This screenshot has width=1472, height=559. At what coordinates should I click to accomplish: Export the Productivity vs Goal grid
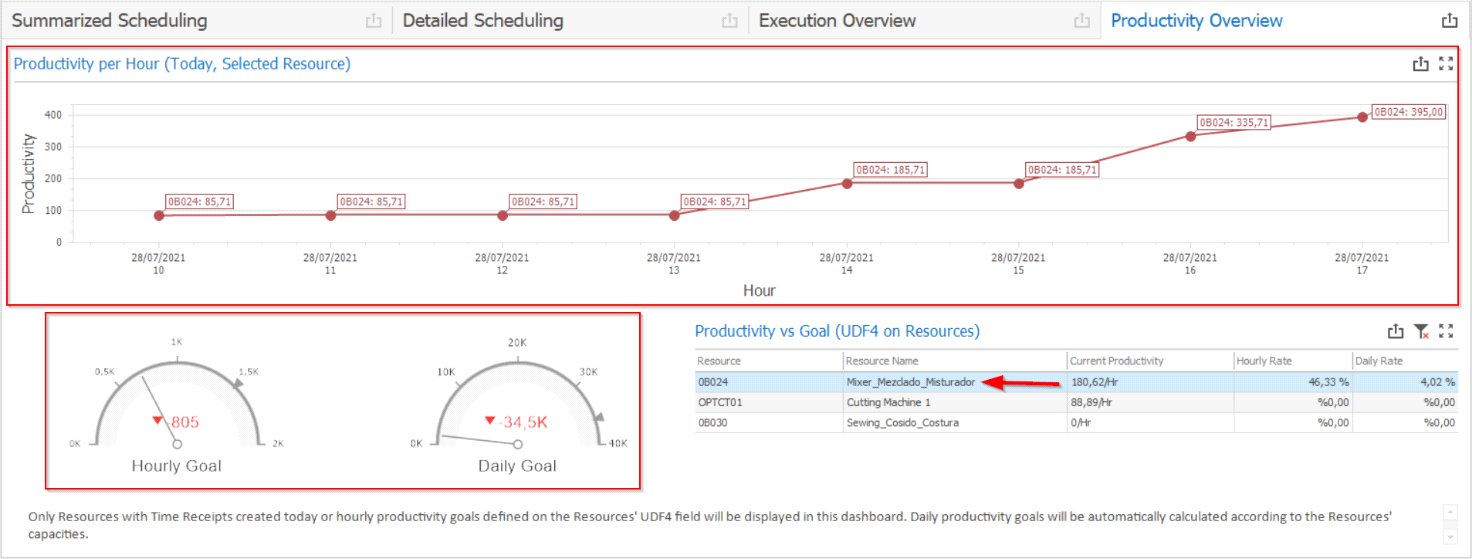(x=1396, y=331)
